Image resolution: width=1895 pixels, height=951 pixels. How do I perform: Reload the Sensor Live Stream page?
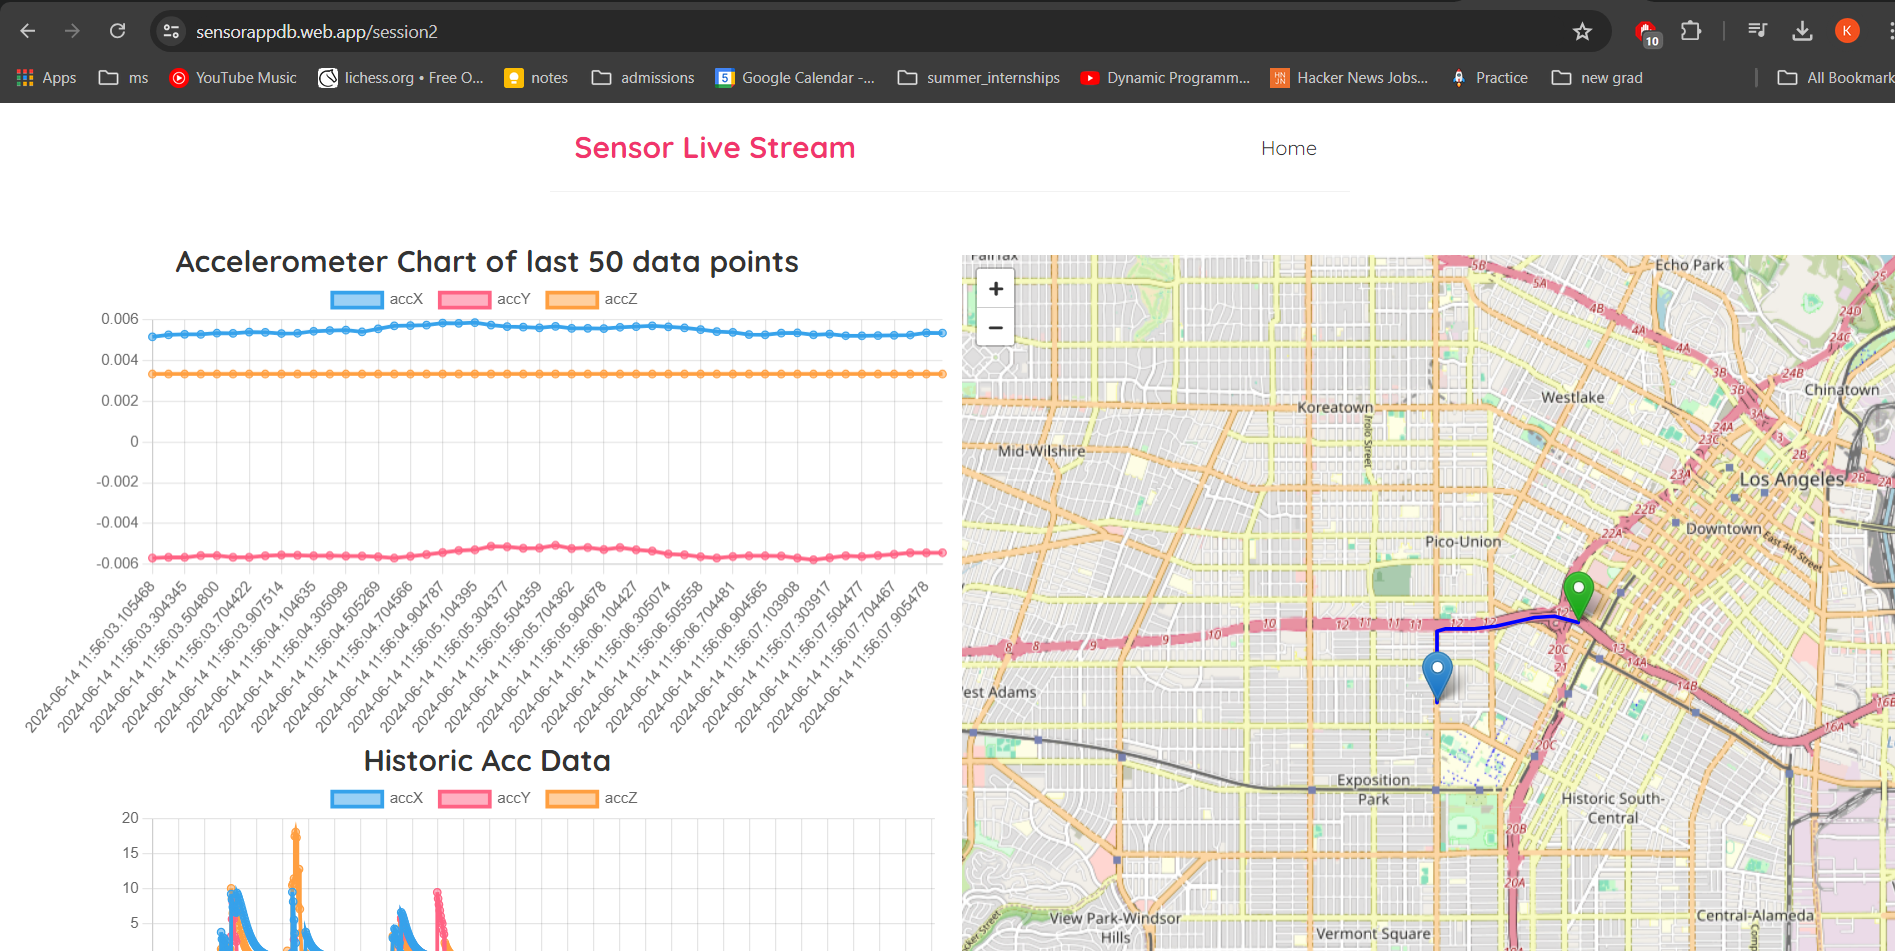tap(117, 31)
